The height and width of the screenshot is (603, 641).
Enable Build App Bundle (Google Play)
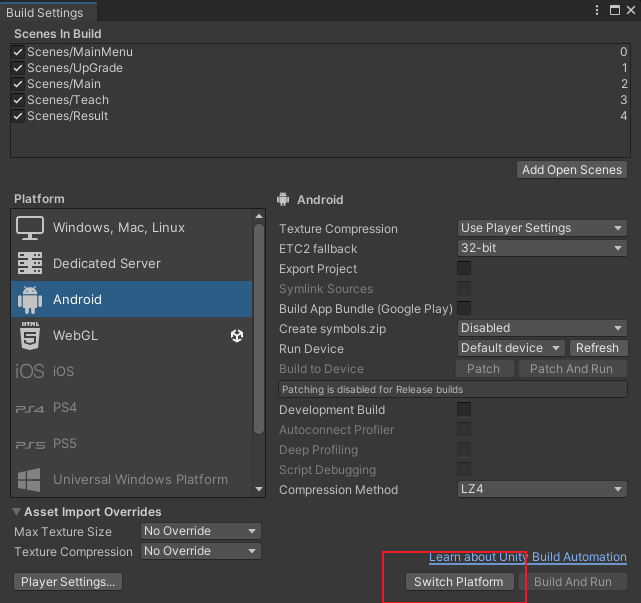click(x=464, y=308)
